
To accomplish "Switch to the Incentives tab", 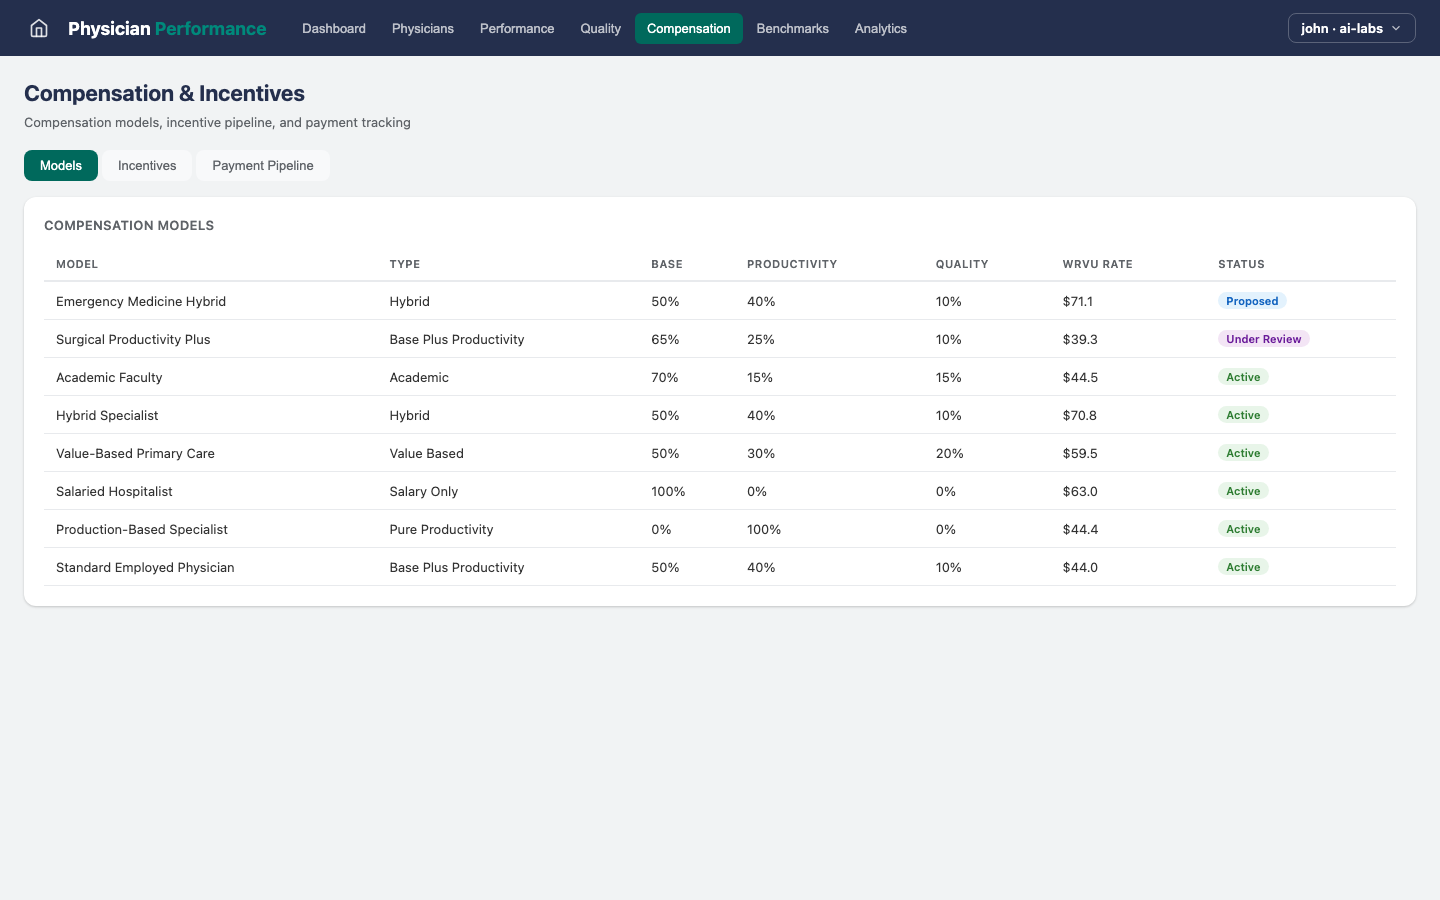I will point(147,165).
